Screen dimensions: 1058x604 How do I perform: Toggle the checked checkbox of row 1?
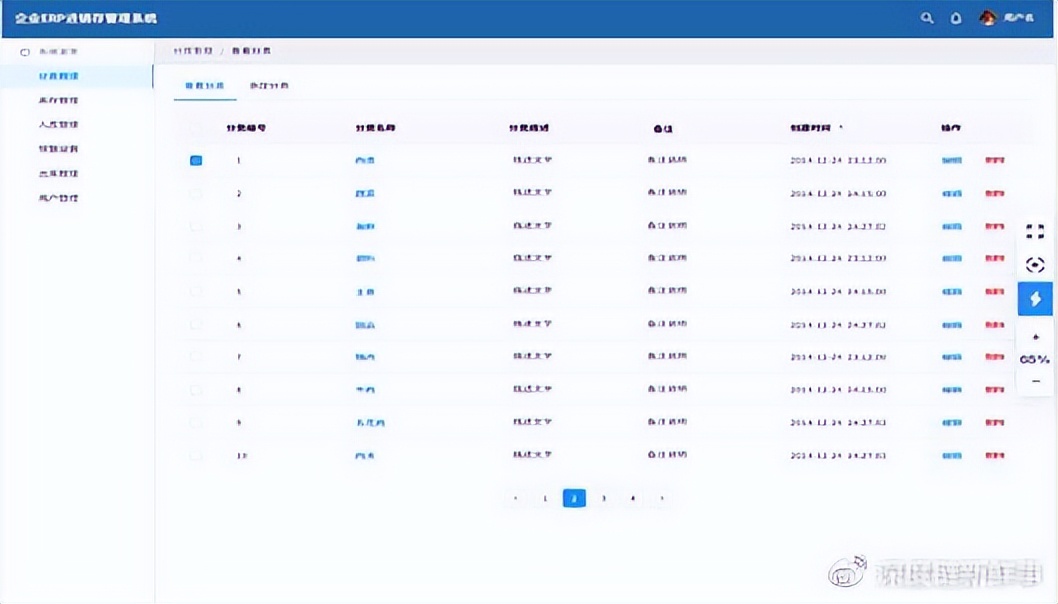click(x=196, y=160)
